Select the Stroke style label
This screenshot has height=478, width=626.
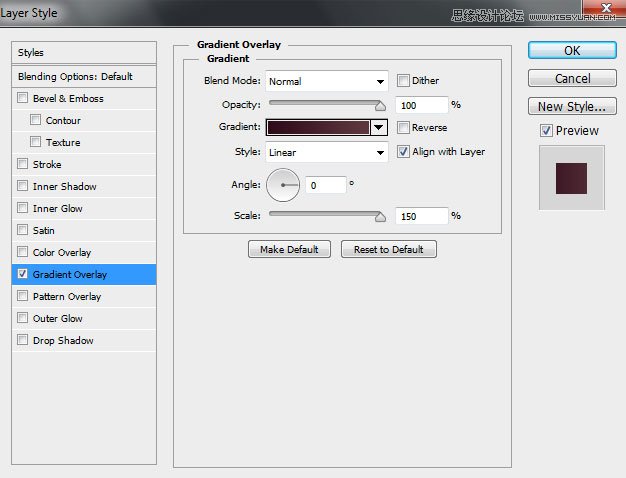[47, 165]
